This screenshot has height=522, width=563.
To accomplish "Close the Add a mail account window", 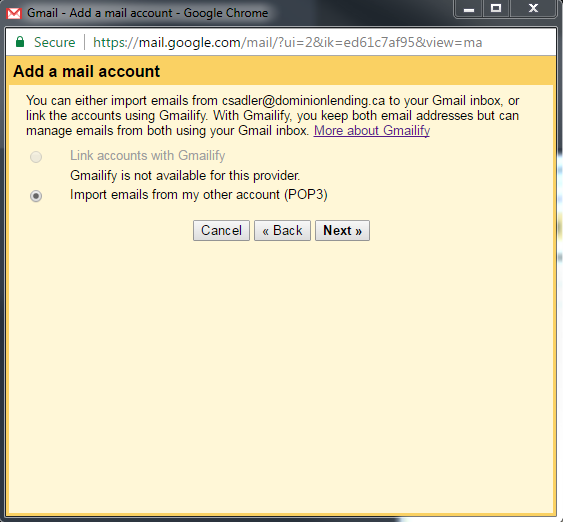I will (x=533, y=9).
